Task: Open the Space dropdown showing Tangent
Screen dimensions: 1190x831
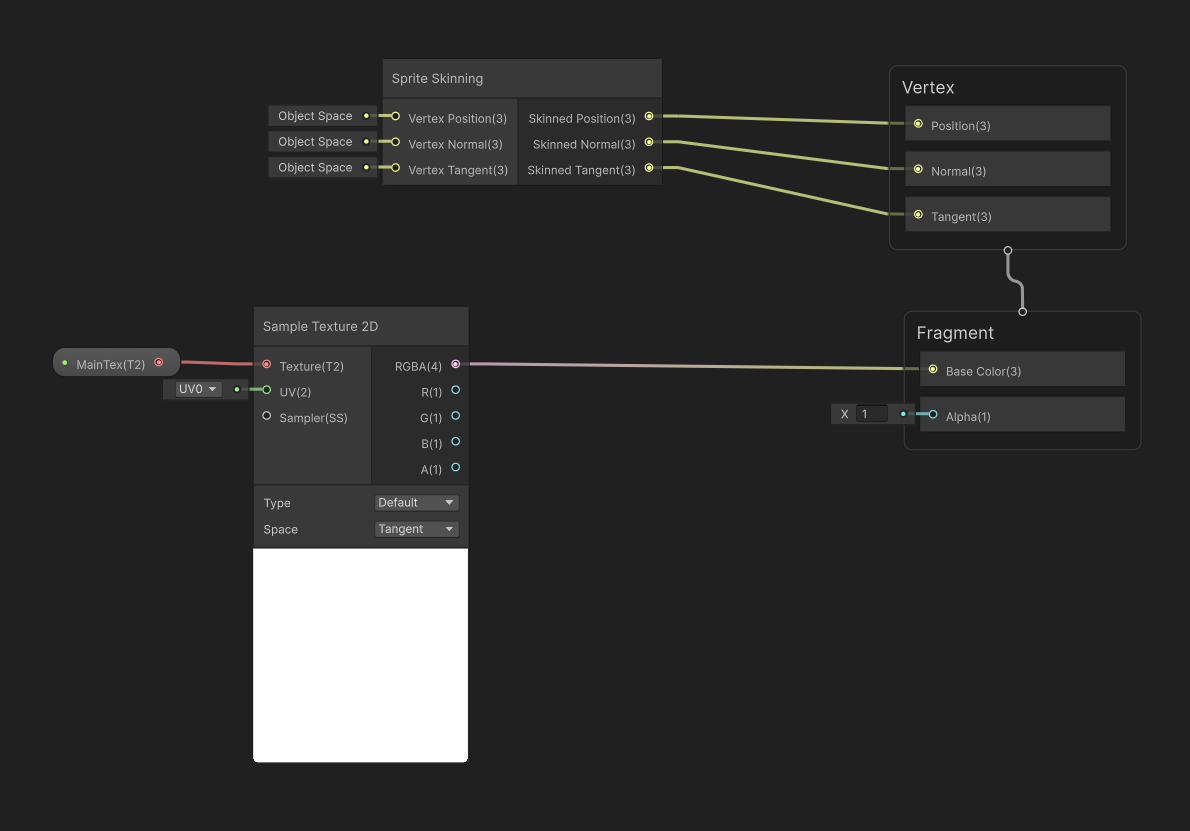Action: [x=416, y=528]
